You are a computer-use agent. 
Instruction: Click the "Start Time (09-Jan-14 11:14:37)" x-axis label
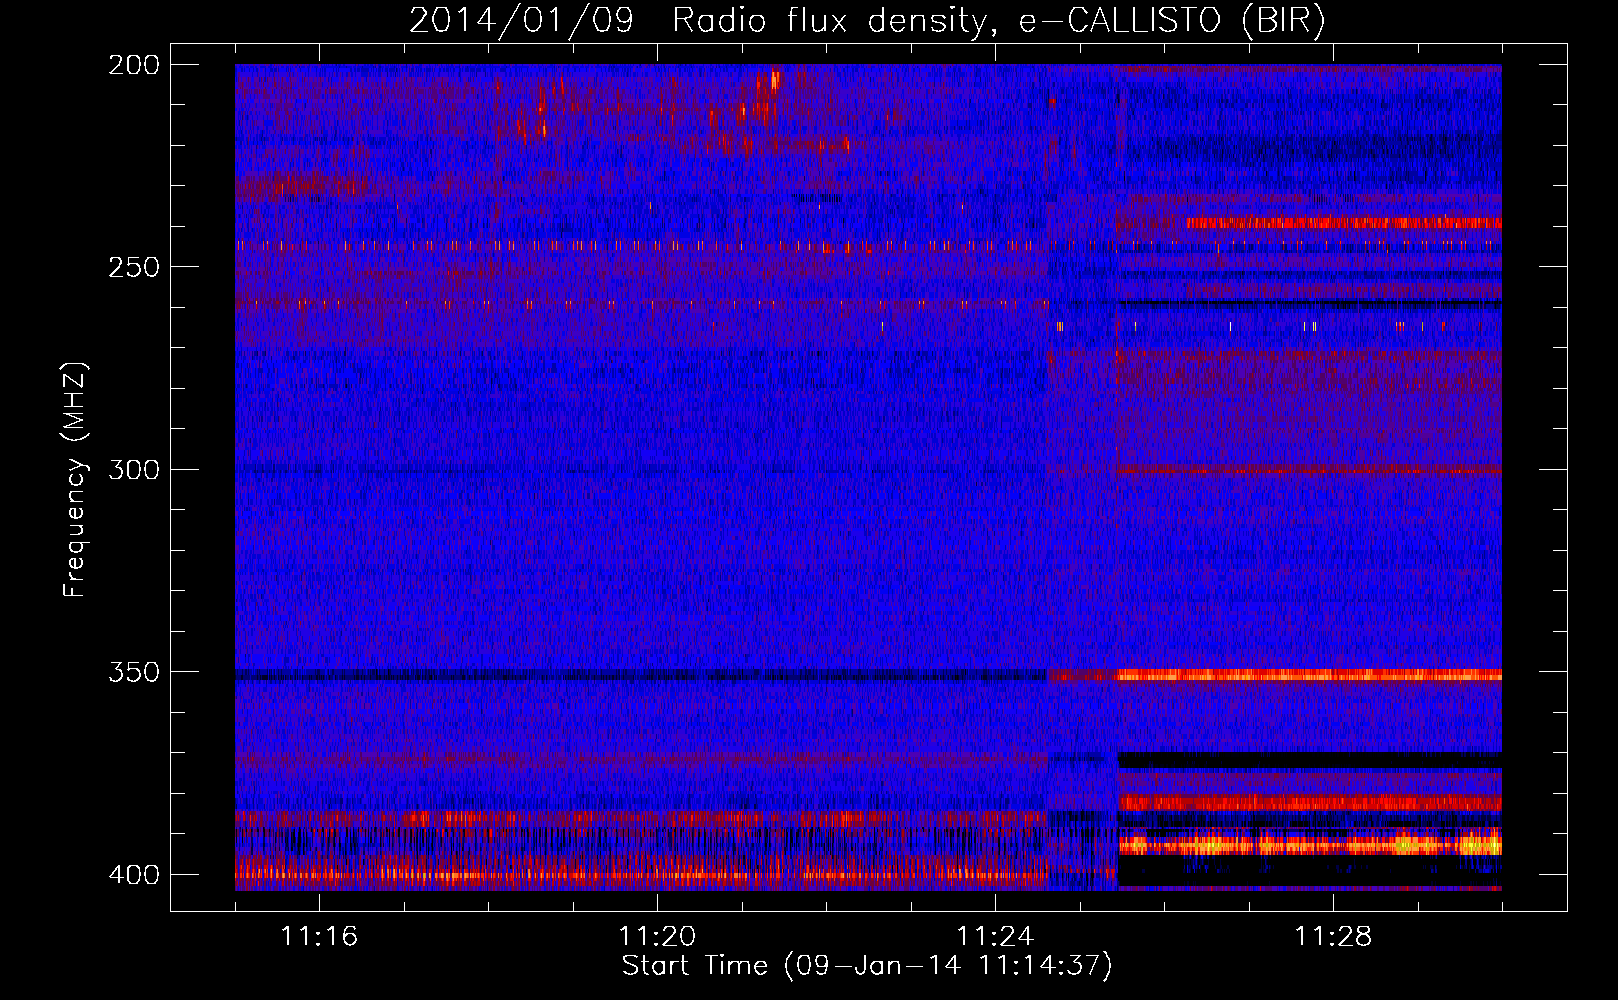867,966
